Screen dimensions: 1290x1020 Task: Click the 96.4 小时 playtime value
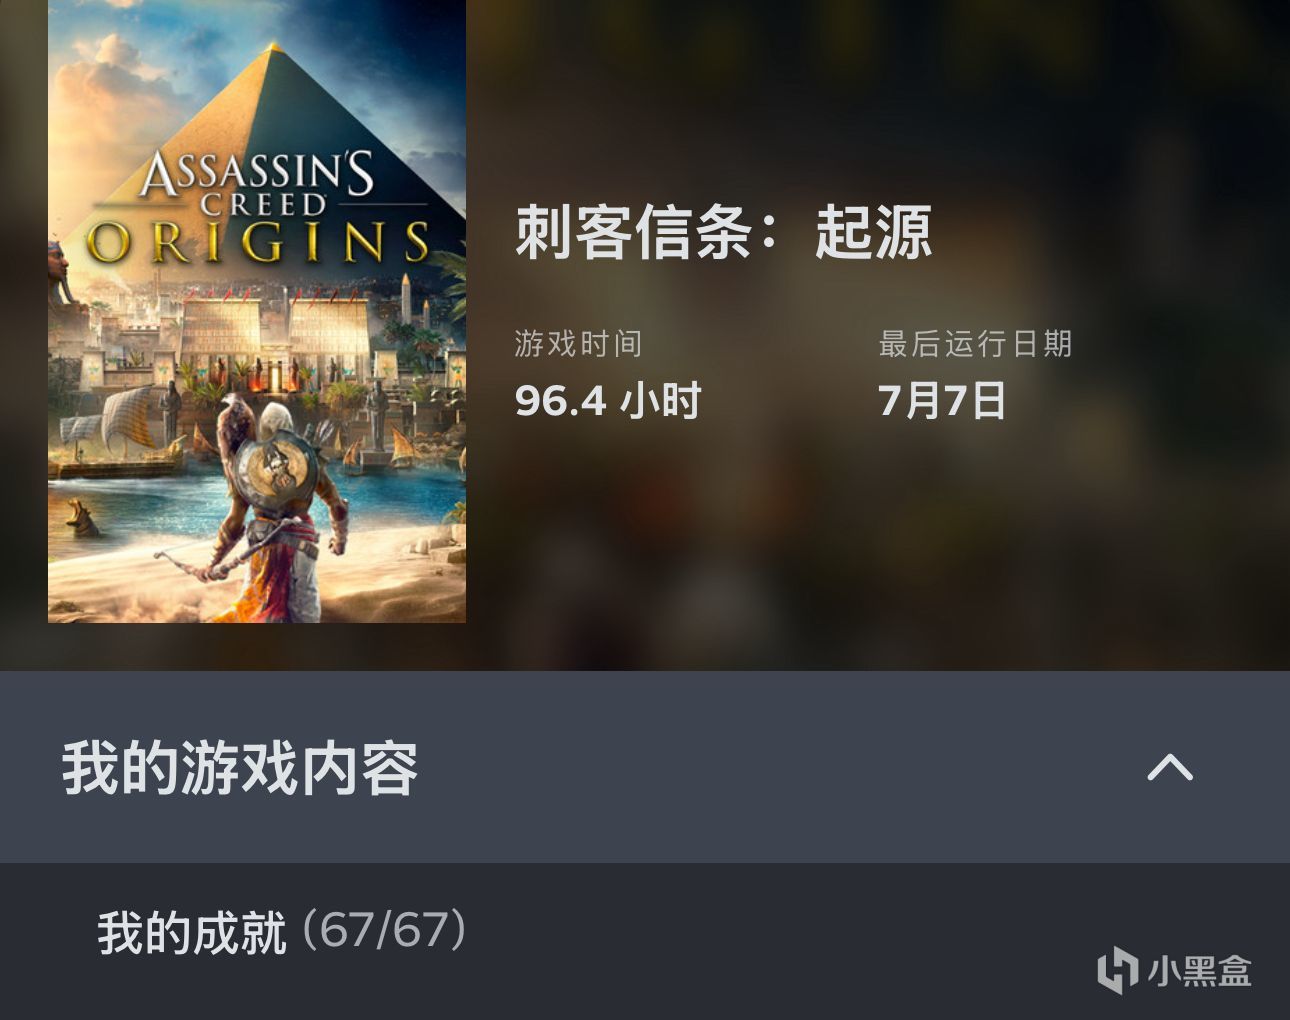[x=607, y=401]
